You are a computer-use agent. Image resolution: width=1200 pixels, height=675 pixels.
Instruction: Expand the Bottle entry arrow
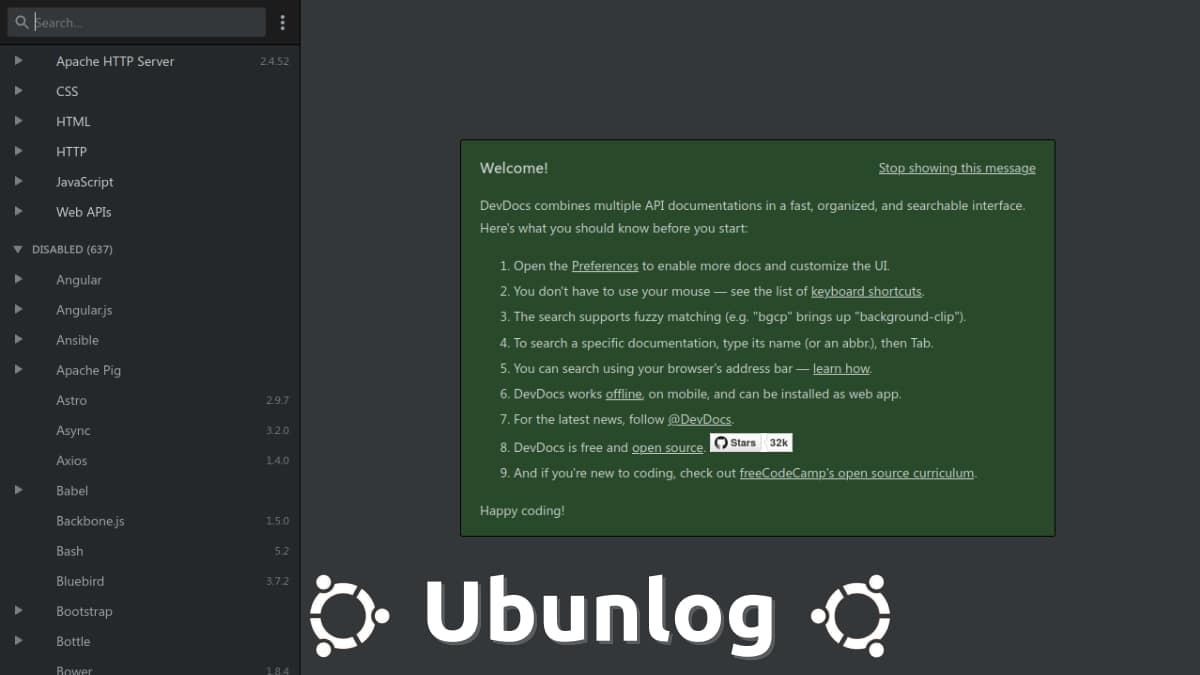tap(18, 641)
